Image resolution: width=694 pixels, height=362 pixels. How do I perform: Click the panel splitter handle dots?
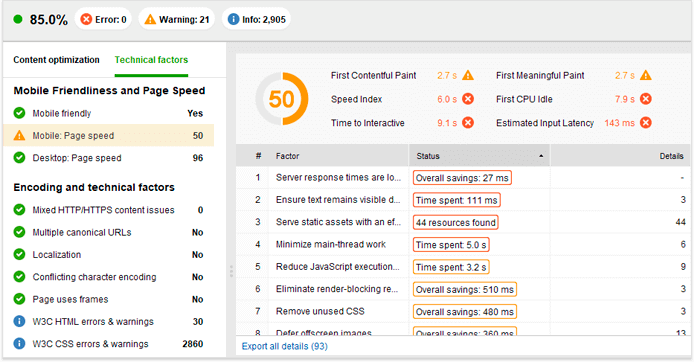[x=231, y=271]
